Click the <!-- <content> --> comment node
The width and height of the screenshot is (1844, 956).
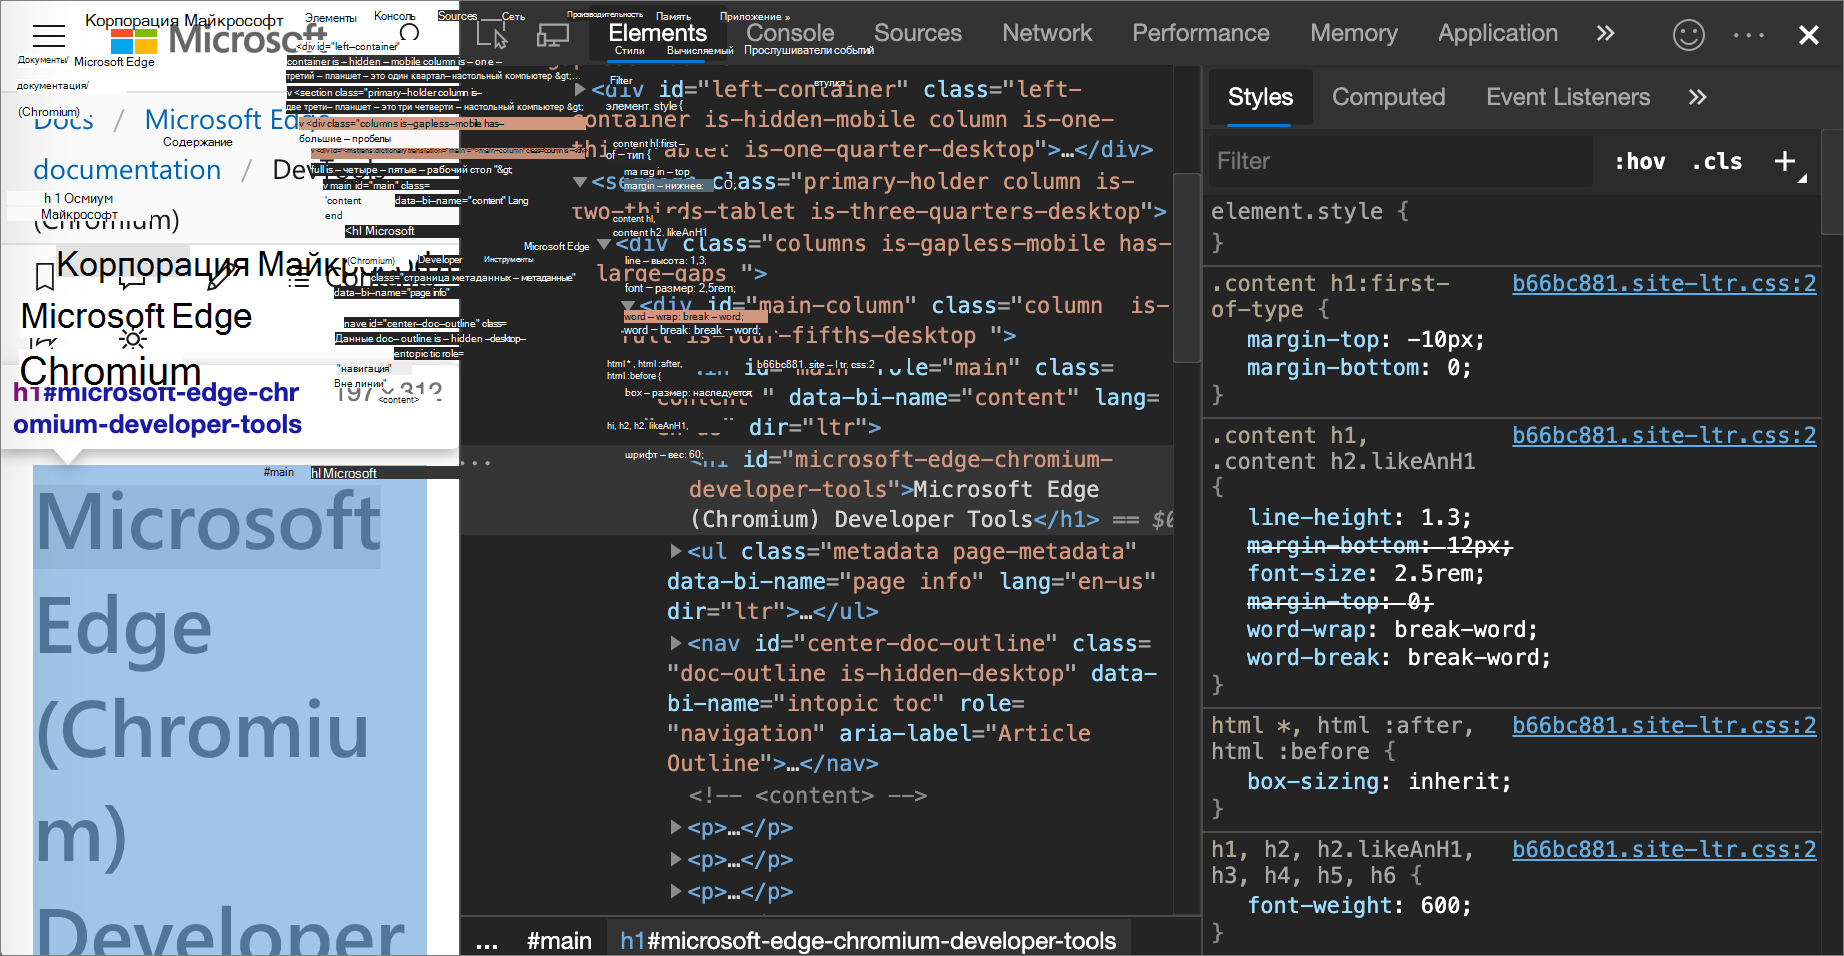click(808, 795)
